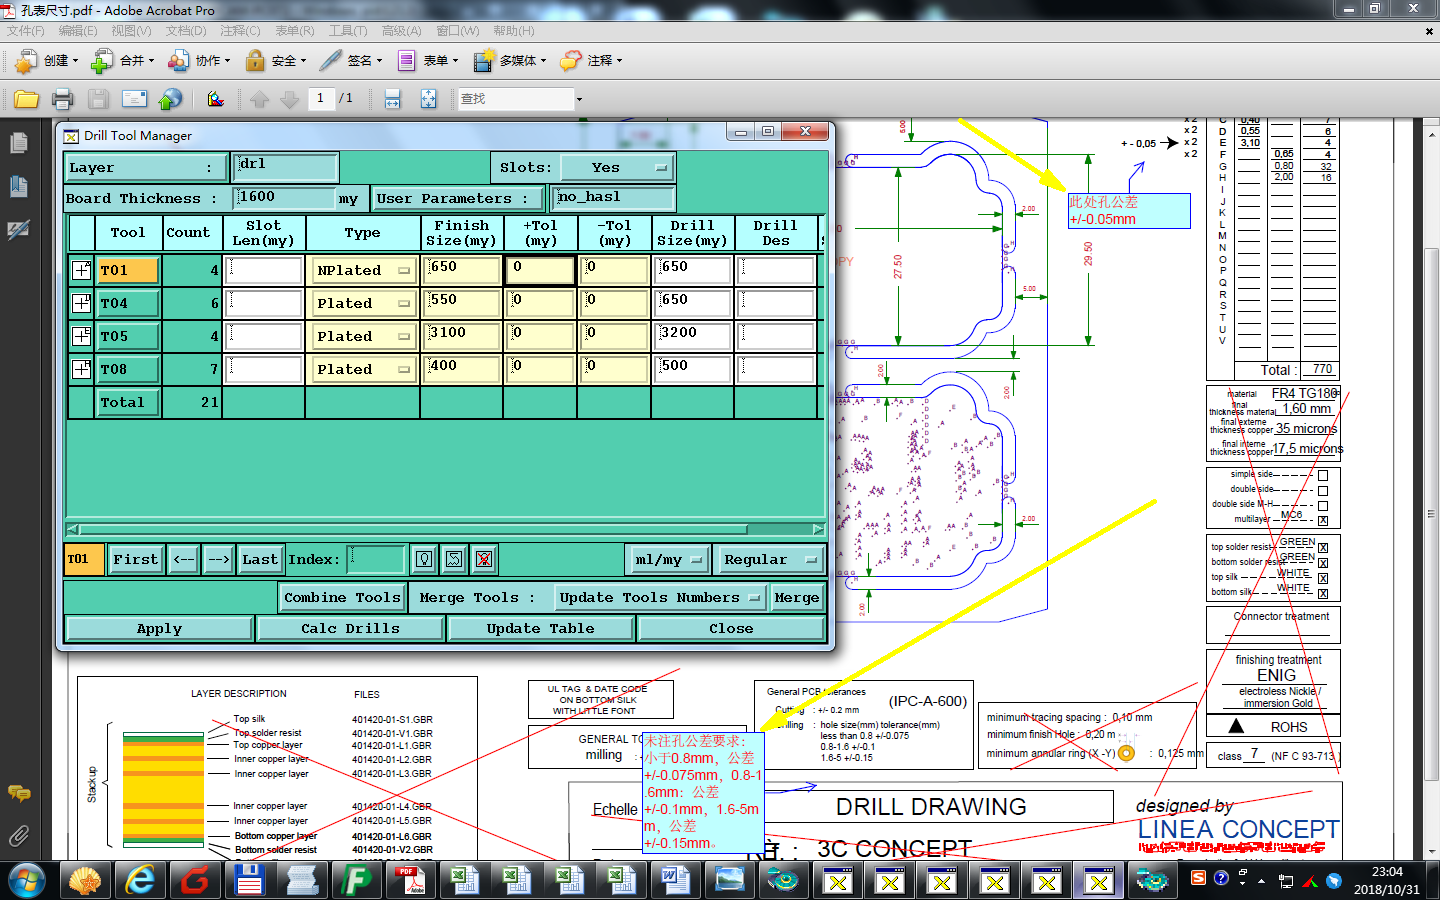Click the fit width page icon
Viewport: 1440px width, 900px height.
(392, 99)
